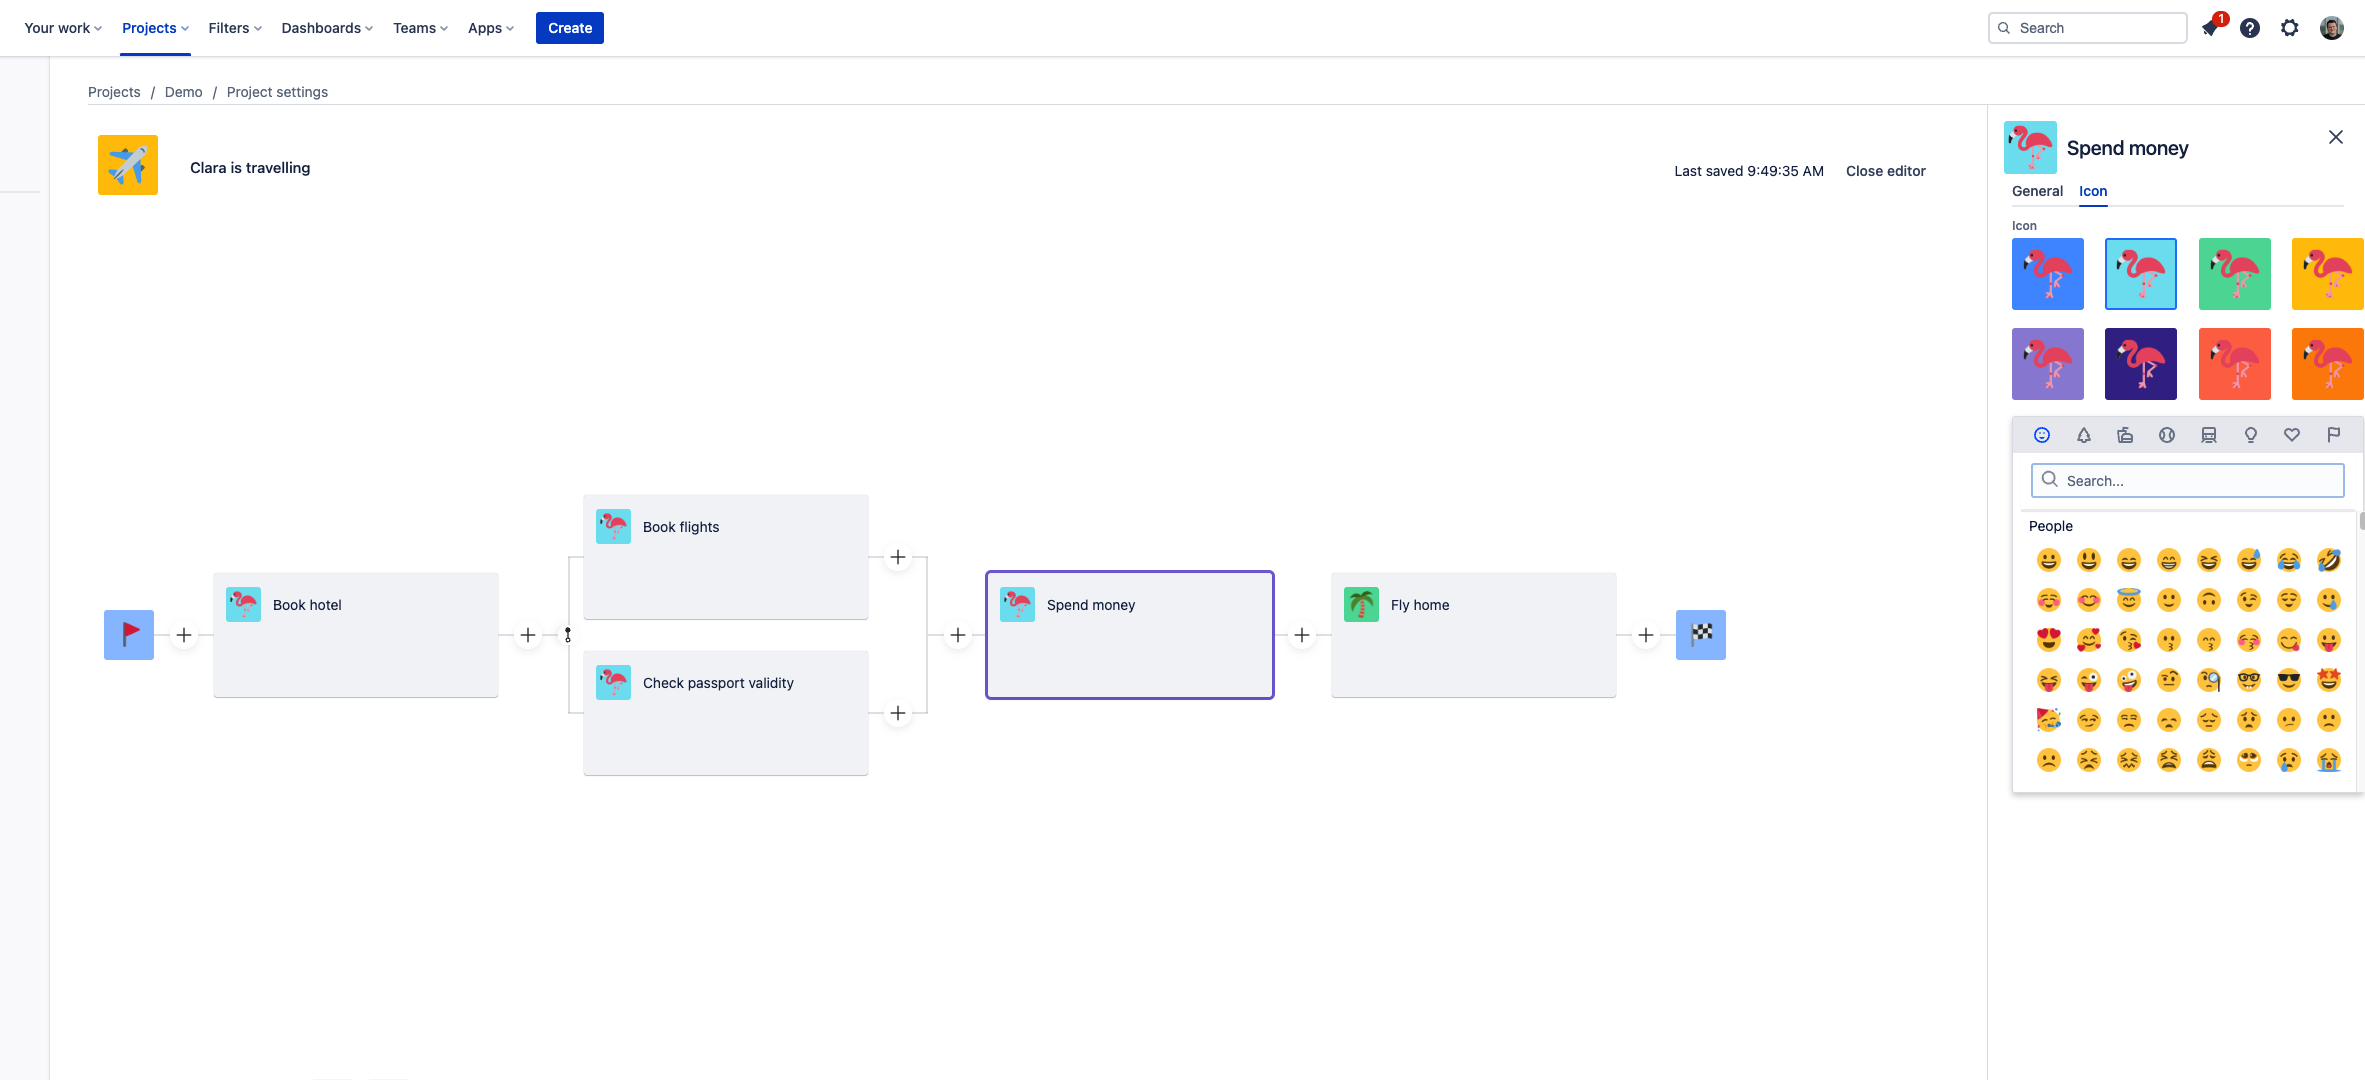The image size is (2365, 1080).
Task: Click the Smileys & People emoji category
Action: click(2041, 435)
